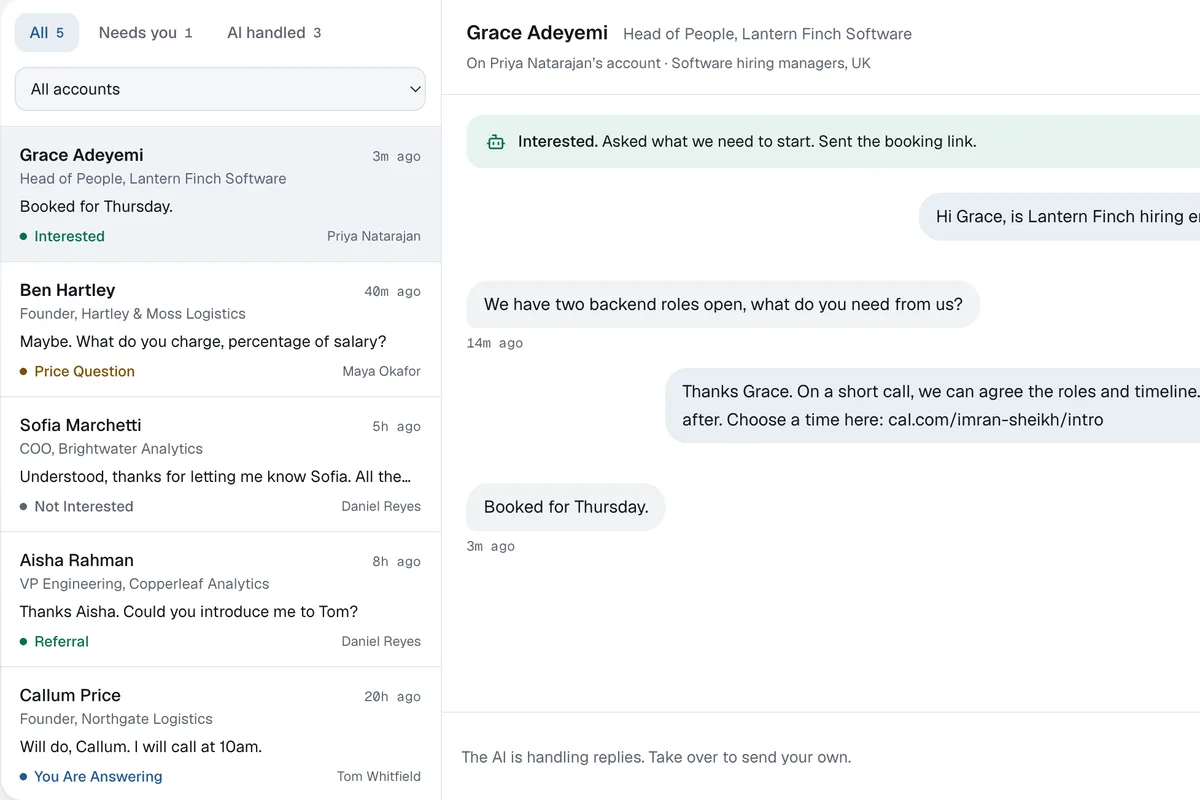Click the Interested summary banner
Screen dimensions: 1200x800
(833, 142)
